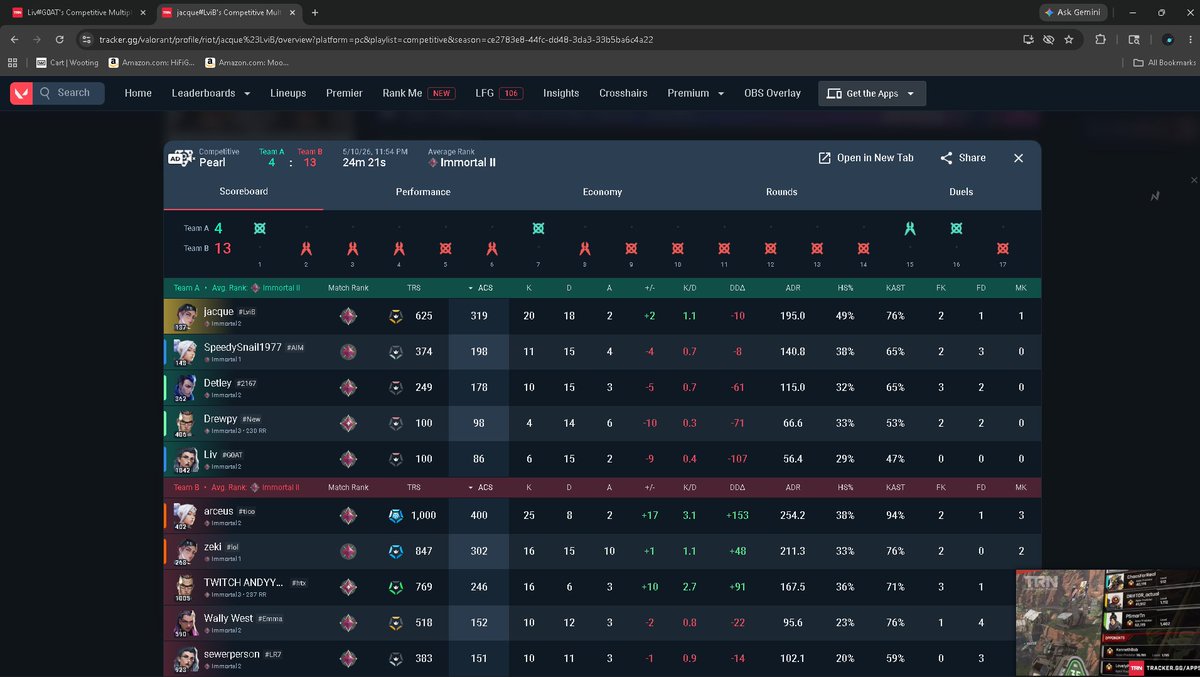Open the All Bookmarks folder

pos(1164,62)
